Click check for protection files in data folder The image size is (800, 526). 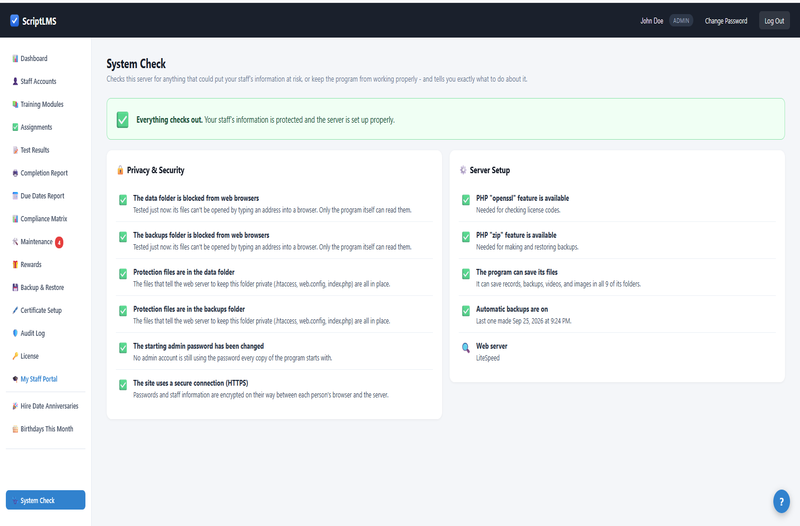(123, 274)
